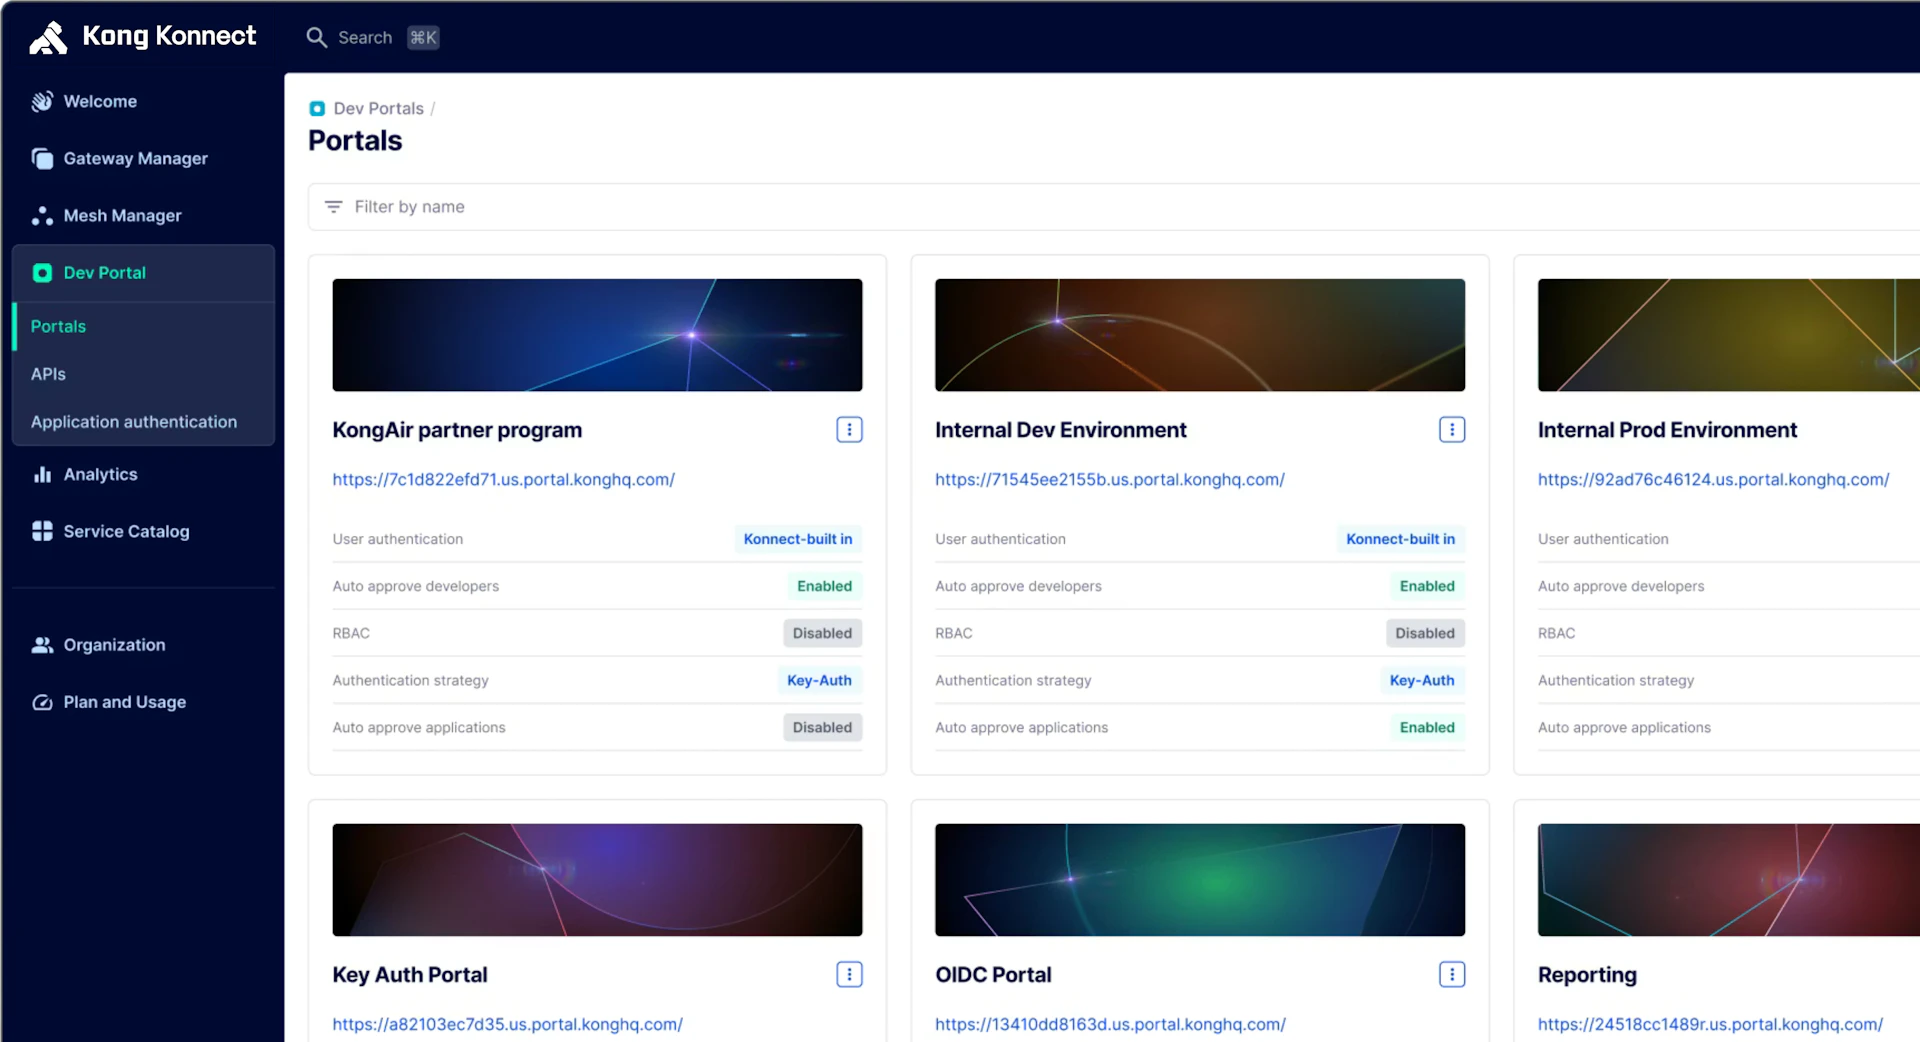Open Internal Dev Environment options menu
This screenshot has height=1042, width=1920.
(x=1452, y=430)
